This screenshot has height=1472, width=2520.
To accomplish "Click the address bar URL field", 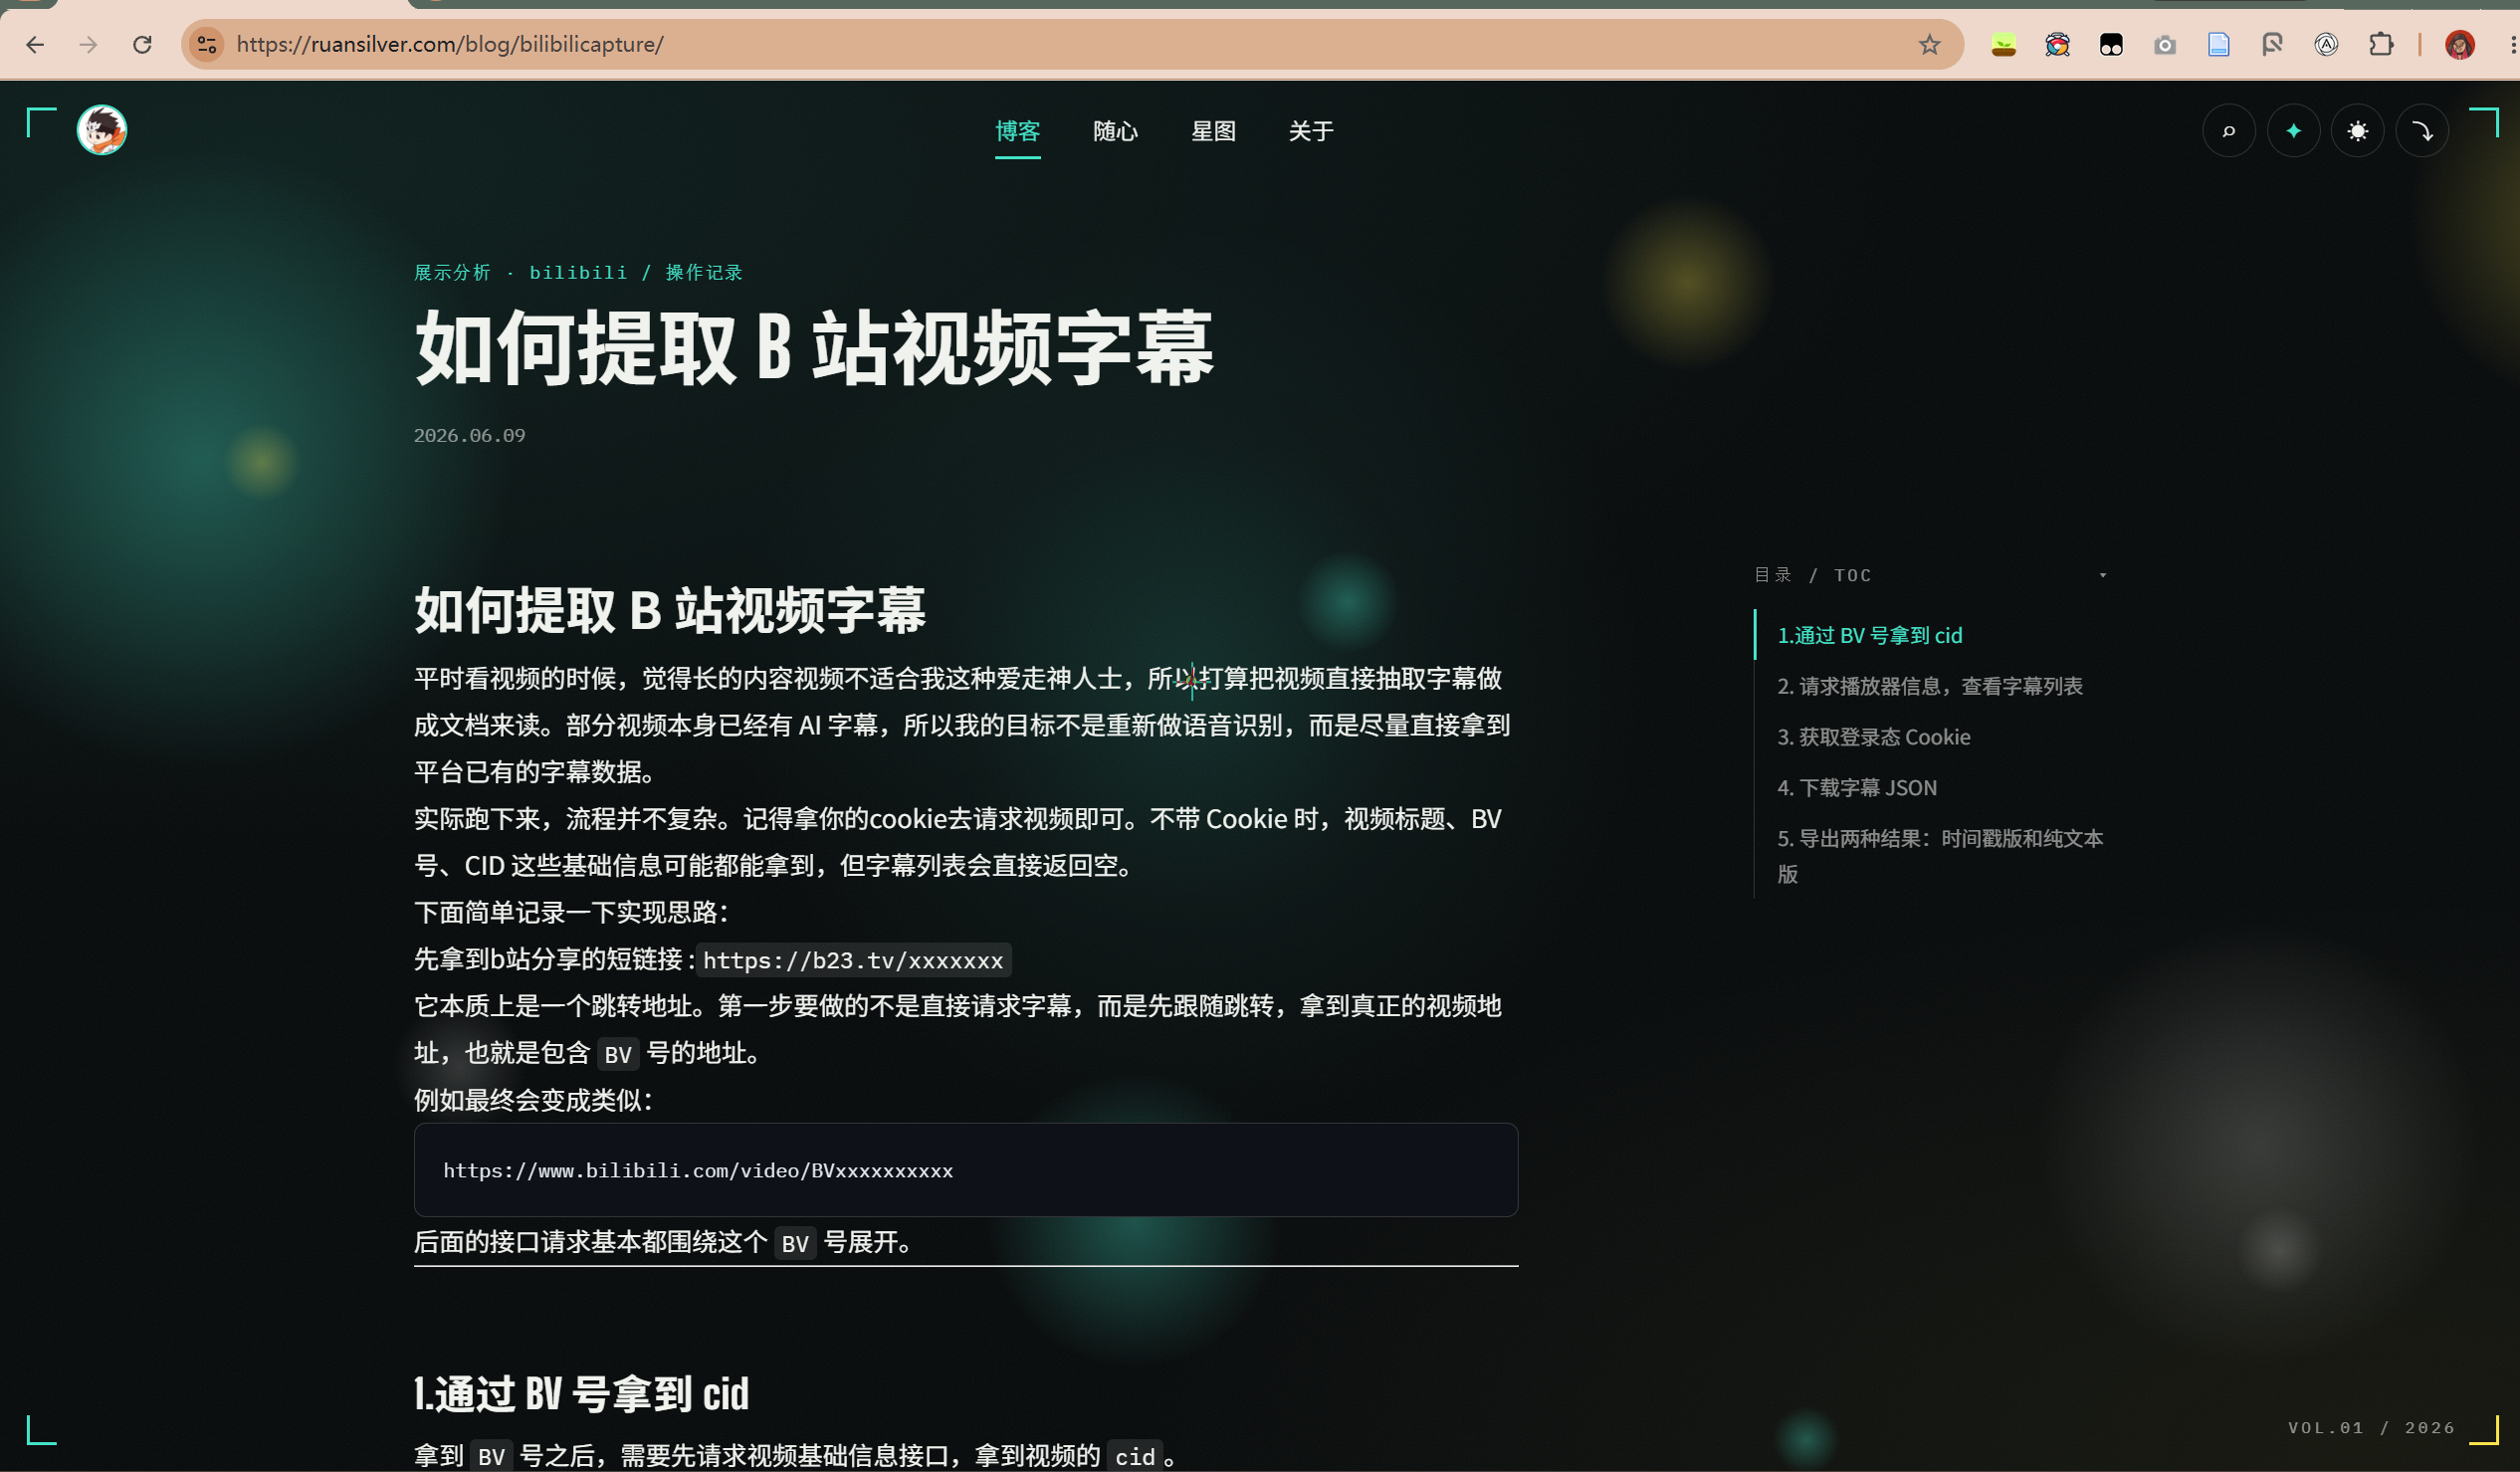I will click(x=1070, y=44).
